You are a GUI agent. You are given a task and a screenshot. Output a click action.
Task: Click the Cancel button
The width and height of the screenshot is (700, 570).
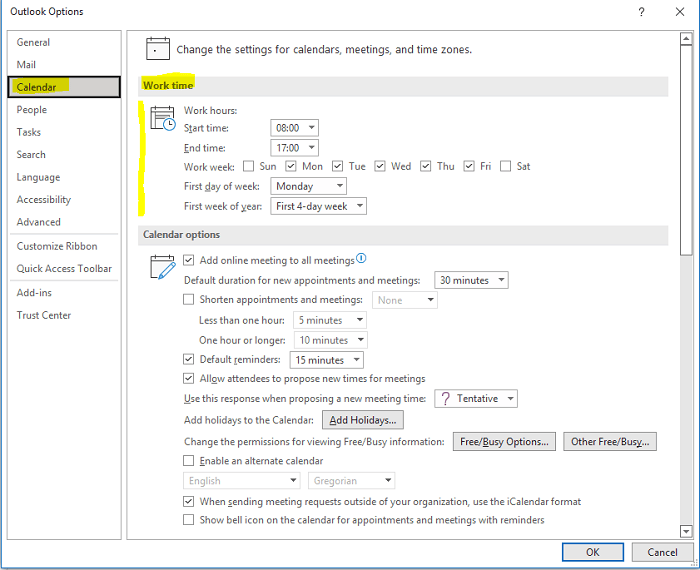click(x=662, y=552)
